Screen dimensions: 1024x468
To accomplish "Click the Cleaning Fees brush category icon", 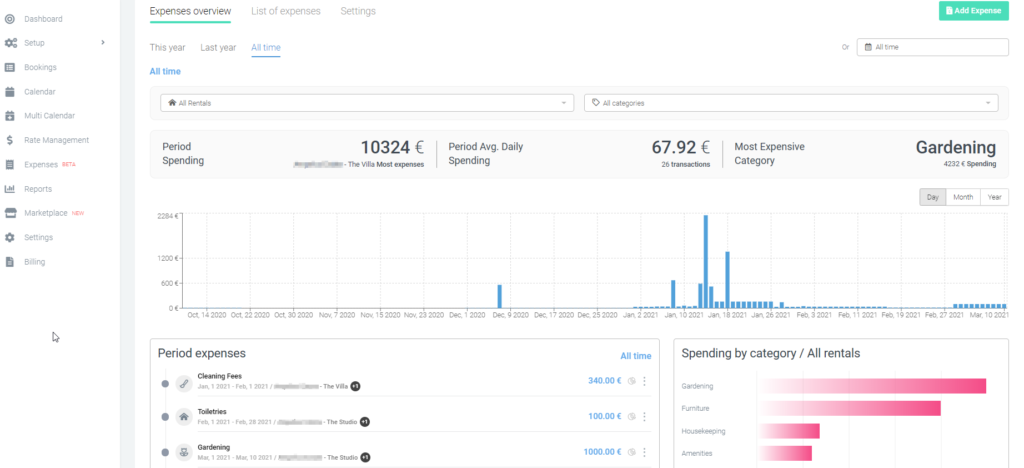I will tap(184, 383).
